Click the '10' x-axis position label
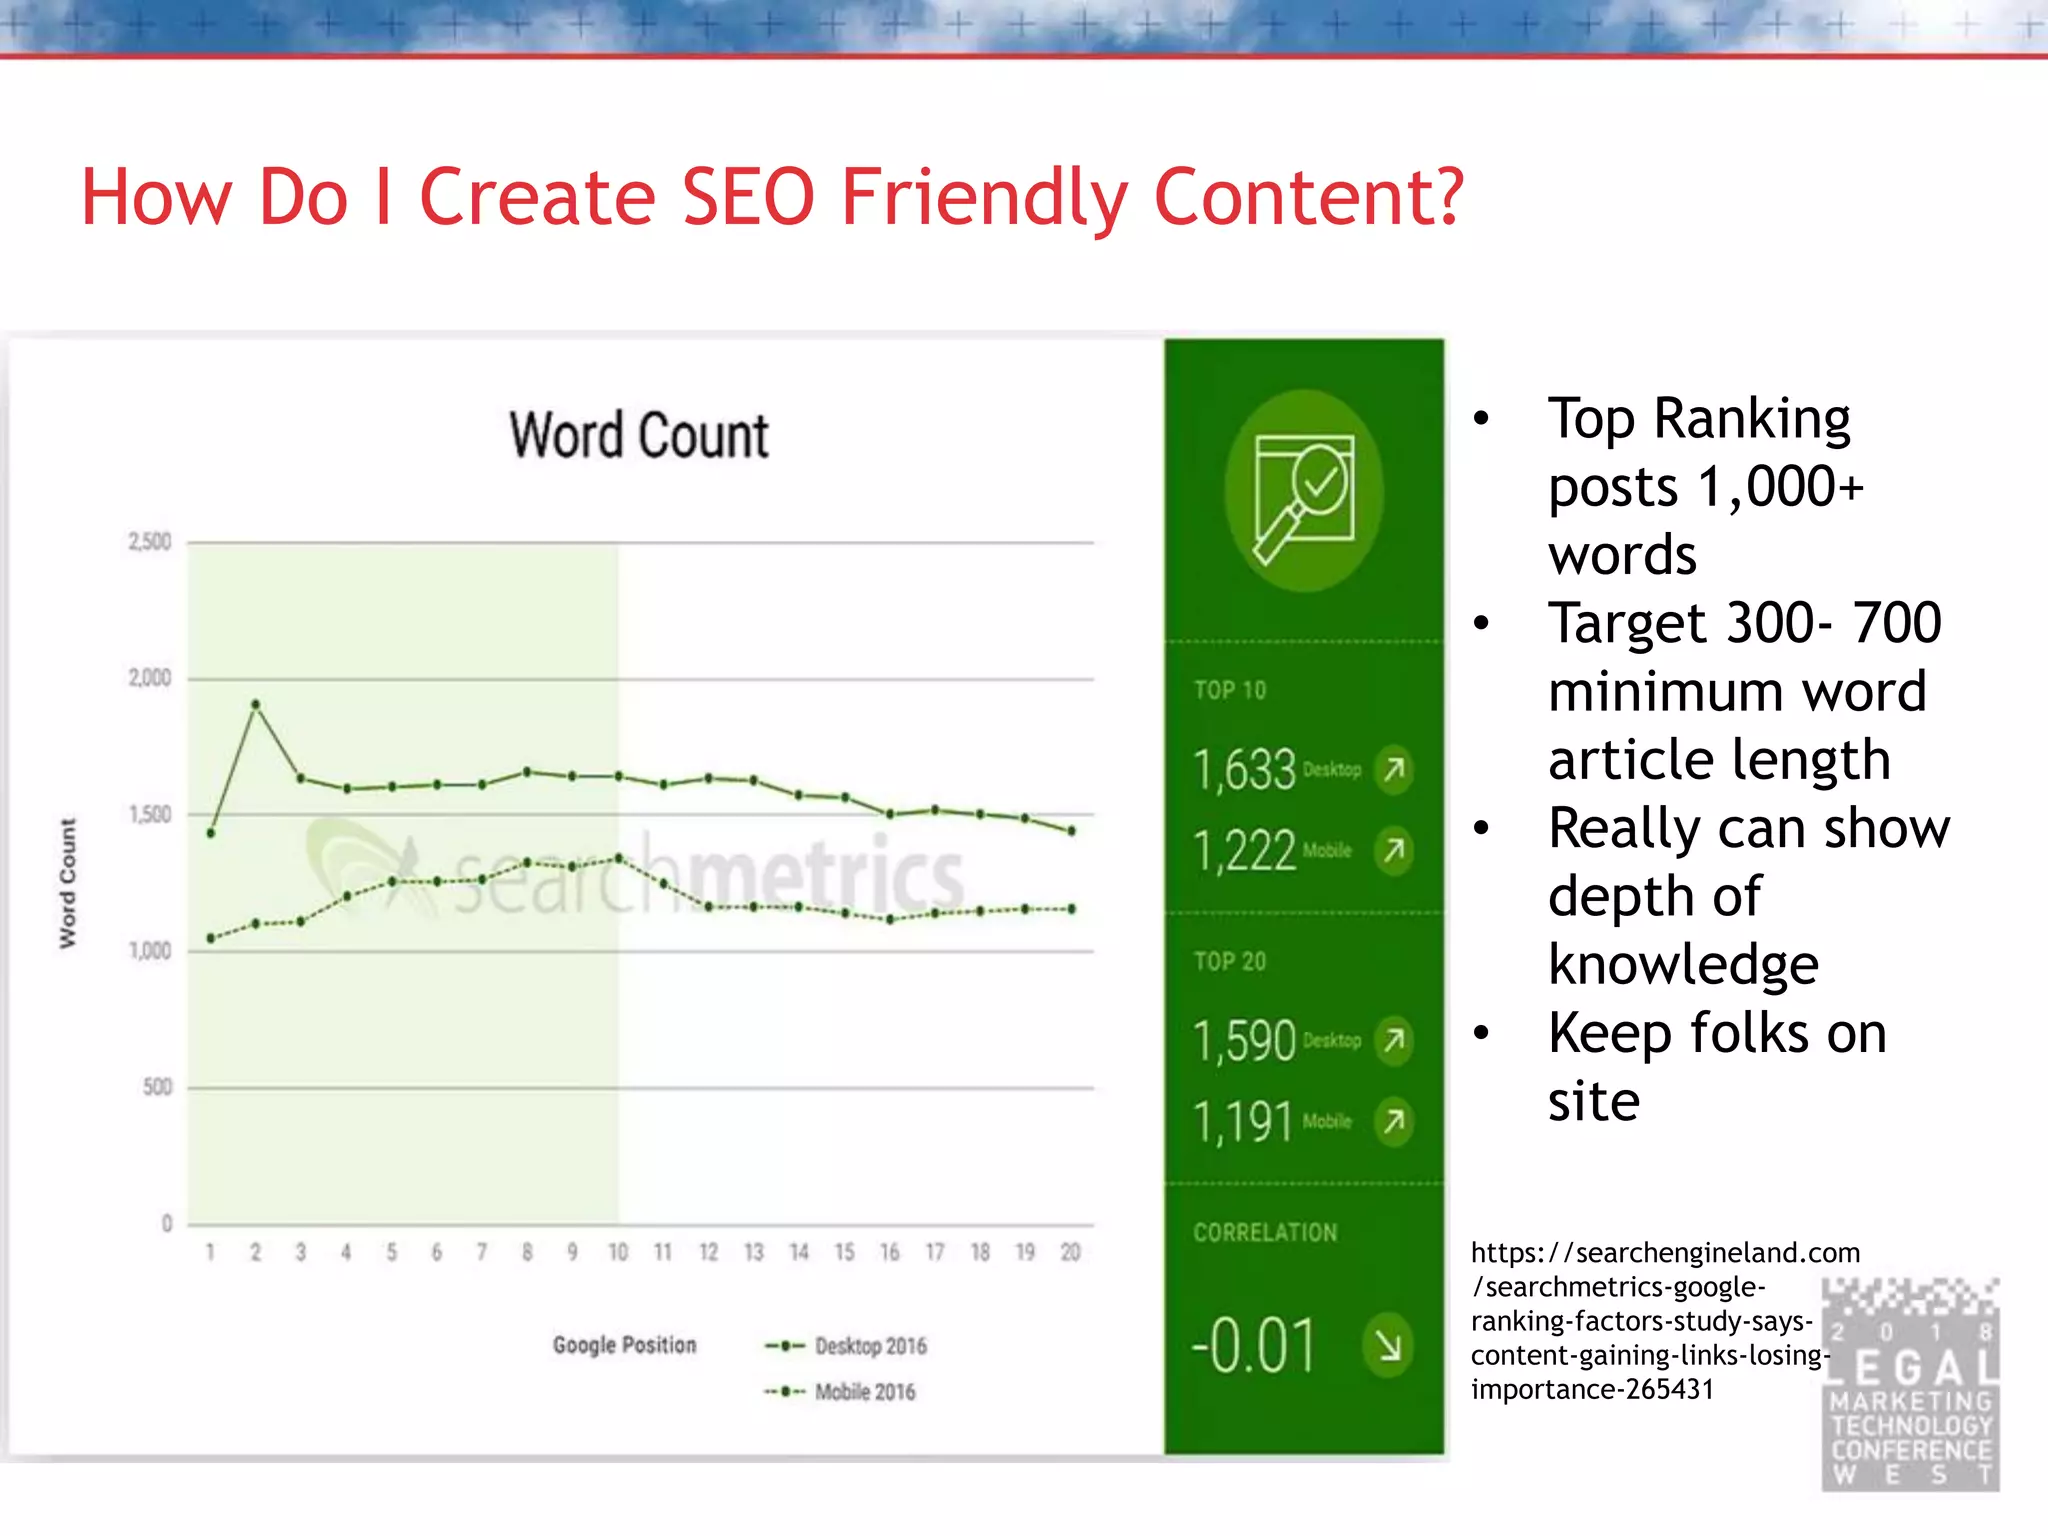 [618, 1252]
